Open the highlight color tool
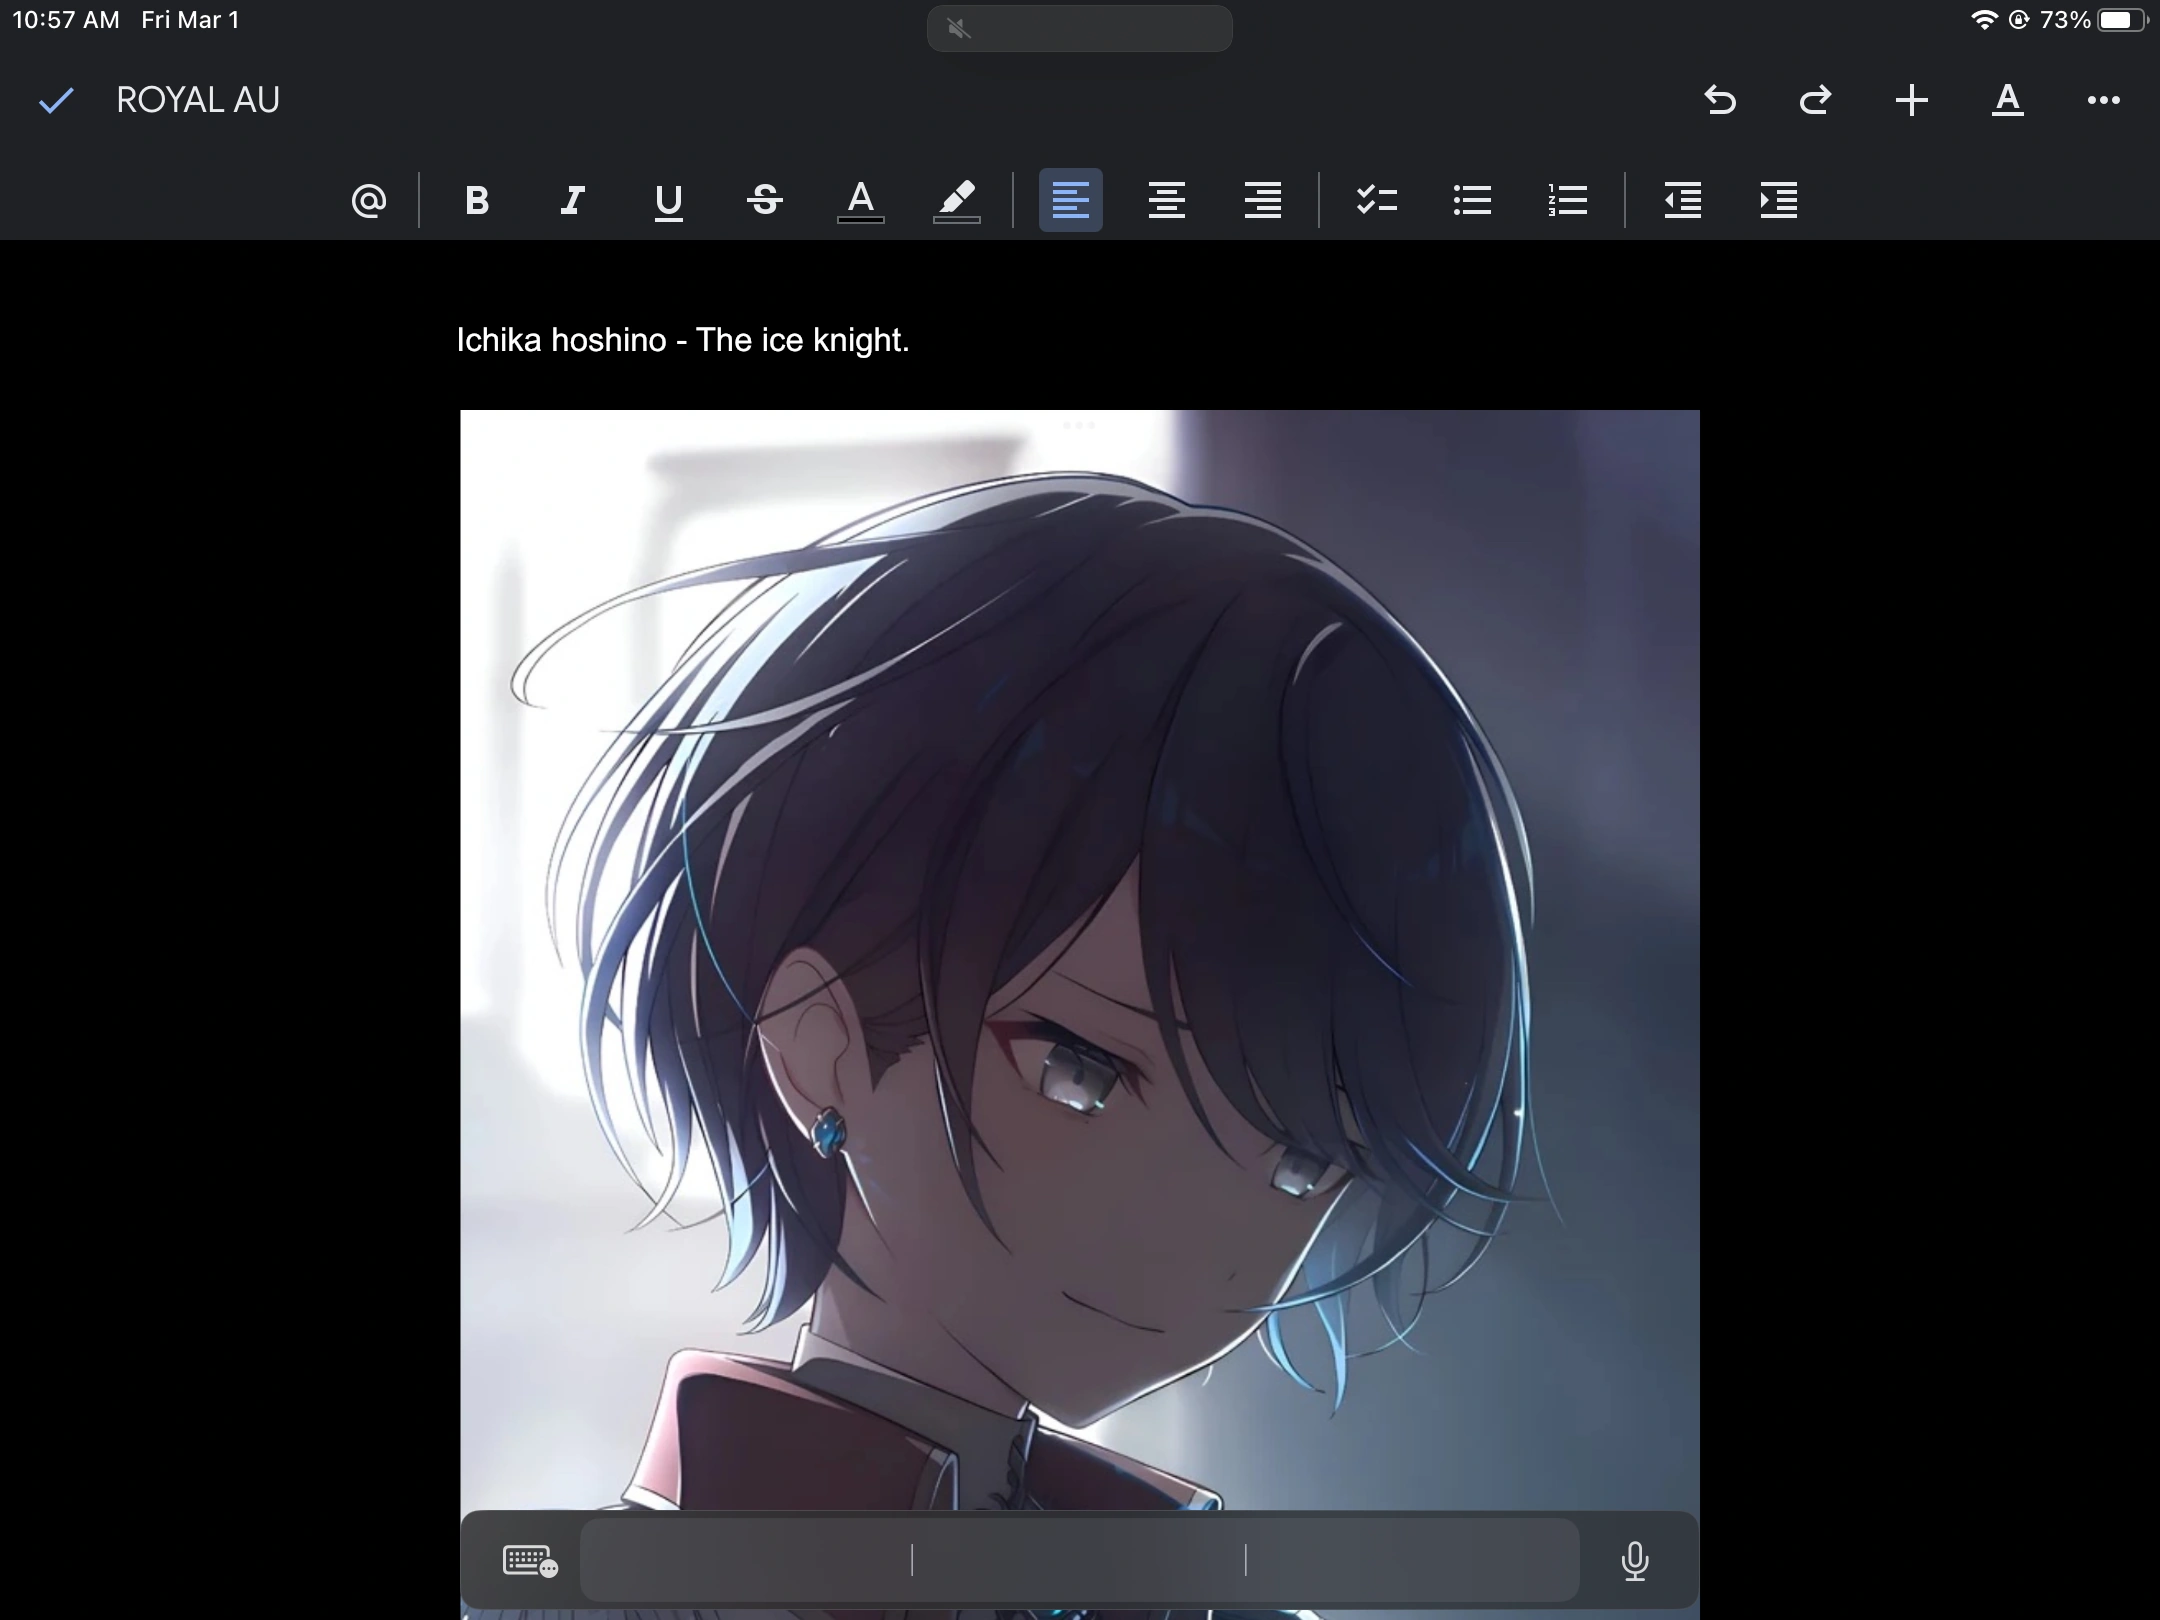This screenshot has width=2160, height=1620. point(956,199)
